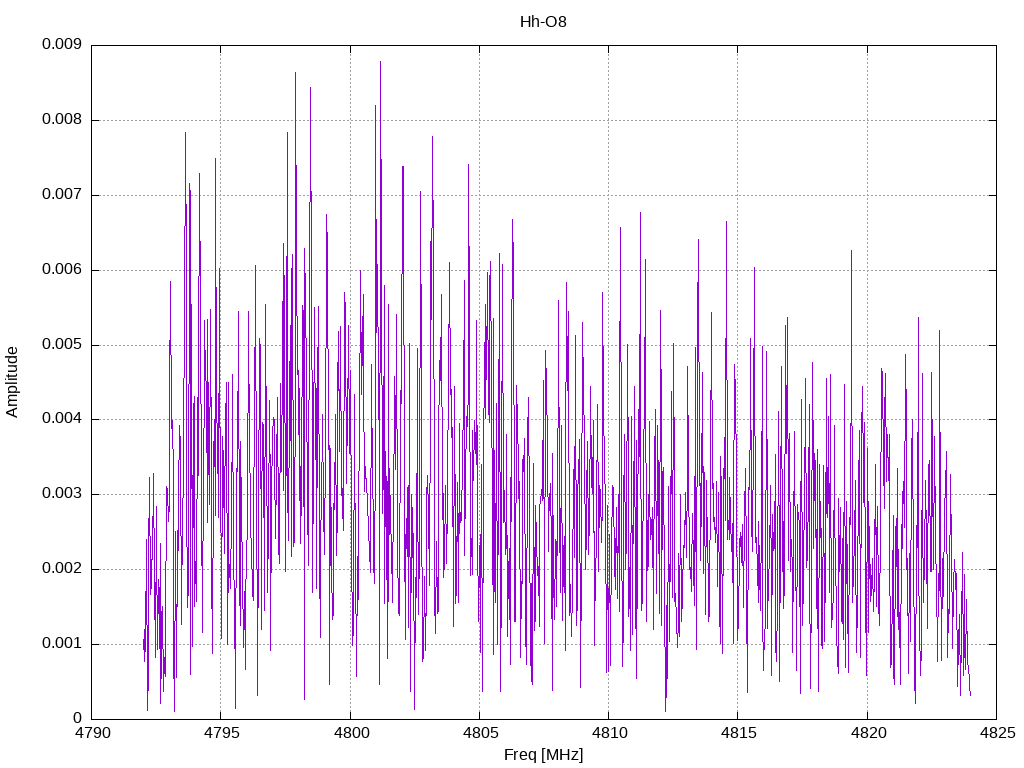The height and width of the screenshot is (768, 1024).
Task: Click the 0.009 y-axis tick label
Action: [x=62, y=44]
